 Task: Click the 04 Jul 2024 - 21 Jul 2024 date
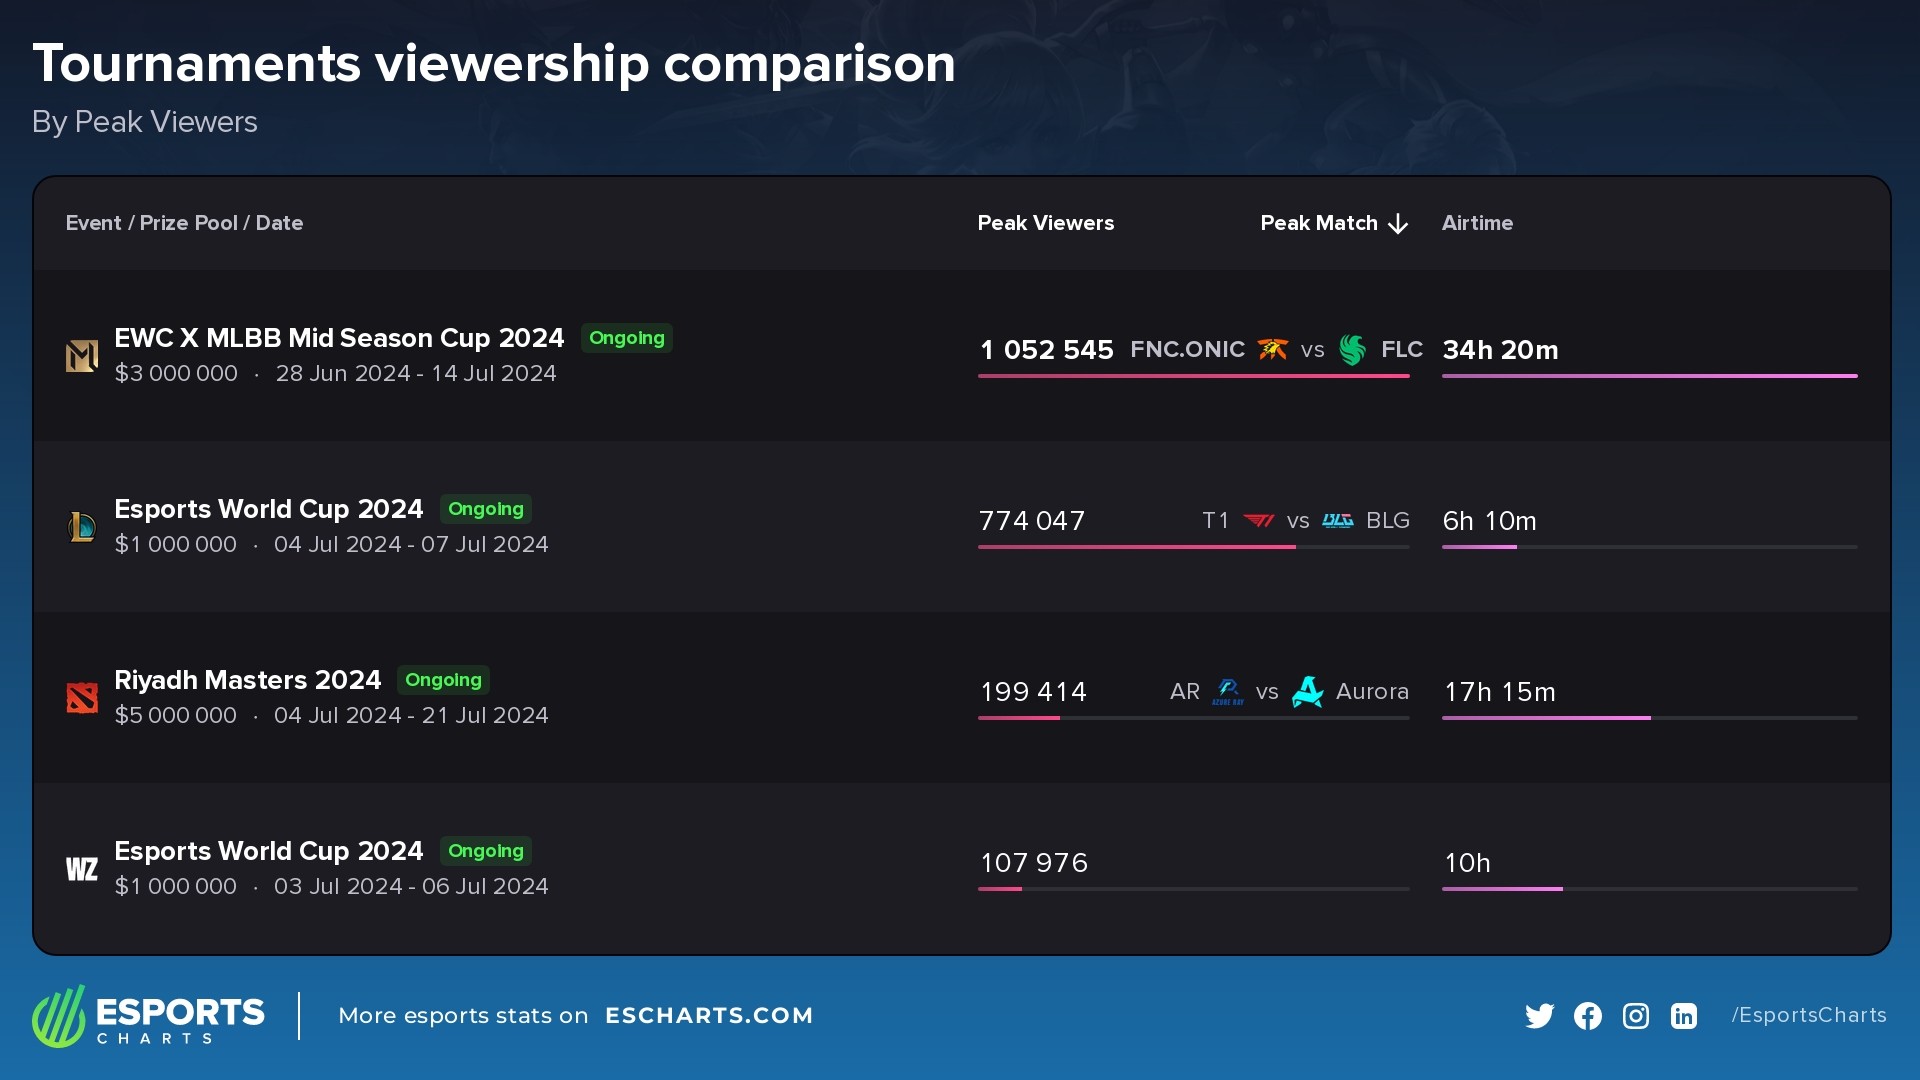(x=411, y=715)
